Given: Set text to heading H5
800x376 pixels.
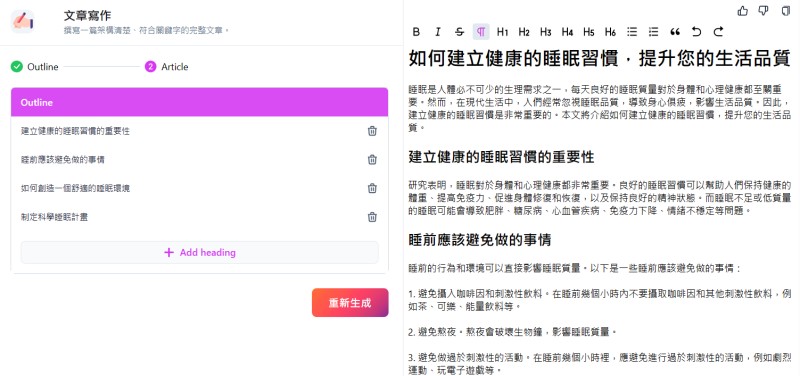Looking at the screenshot, I should click(x=589, y=32).
